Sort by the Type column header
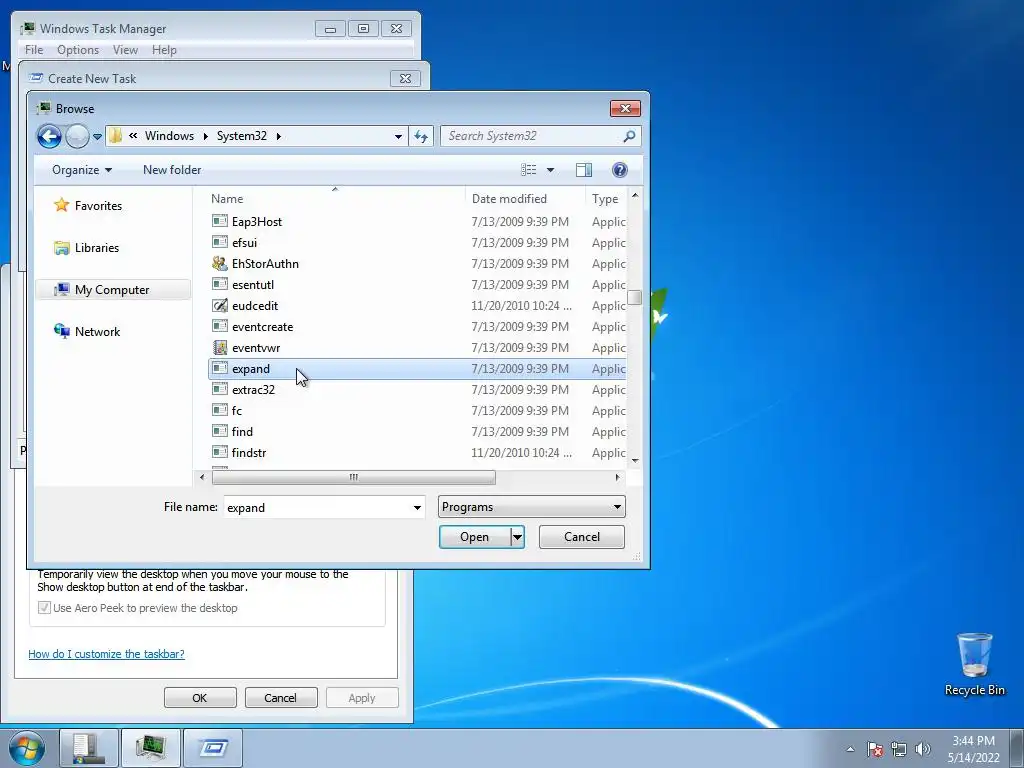The height and width of the screenshot is (768, 1024). point(605,199)
